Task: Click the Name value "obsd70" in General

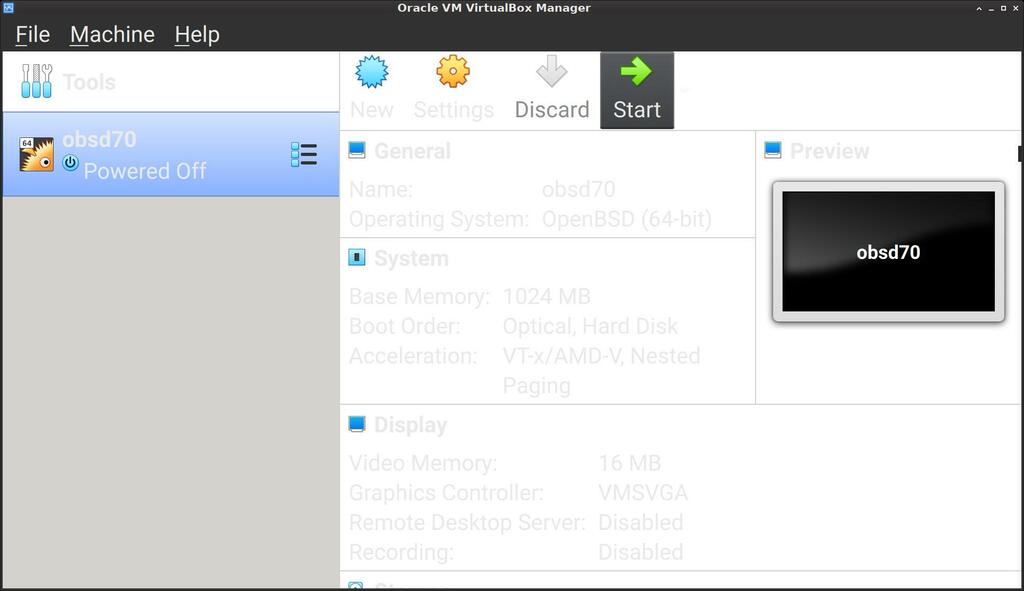Action: 579,189
